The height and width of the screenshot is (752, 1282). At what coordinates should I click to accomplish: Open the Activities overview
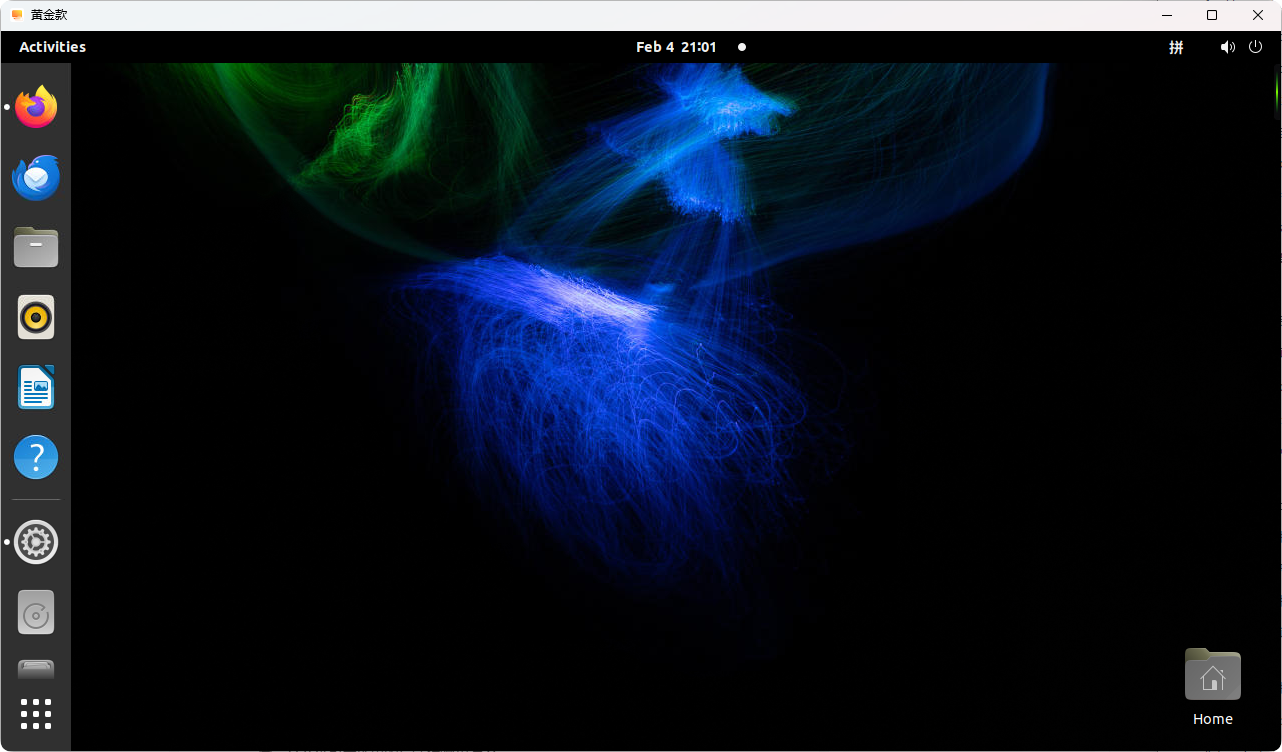52,47
